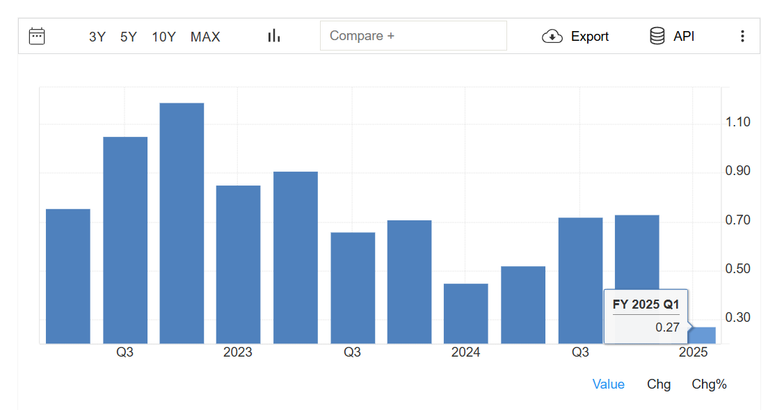Click the Export cloud download icon

(552, 36)
